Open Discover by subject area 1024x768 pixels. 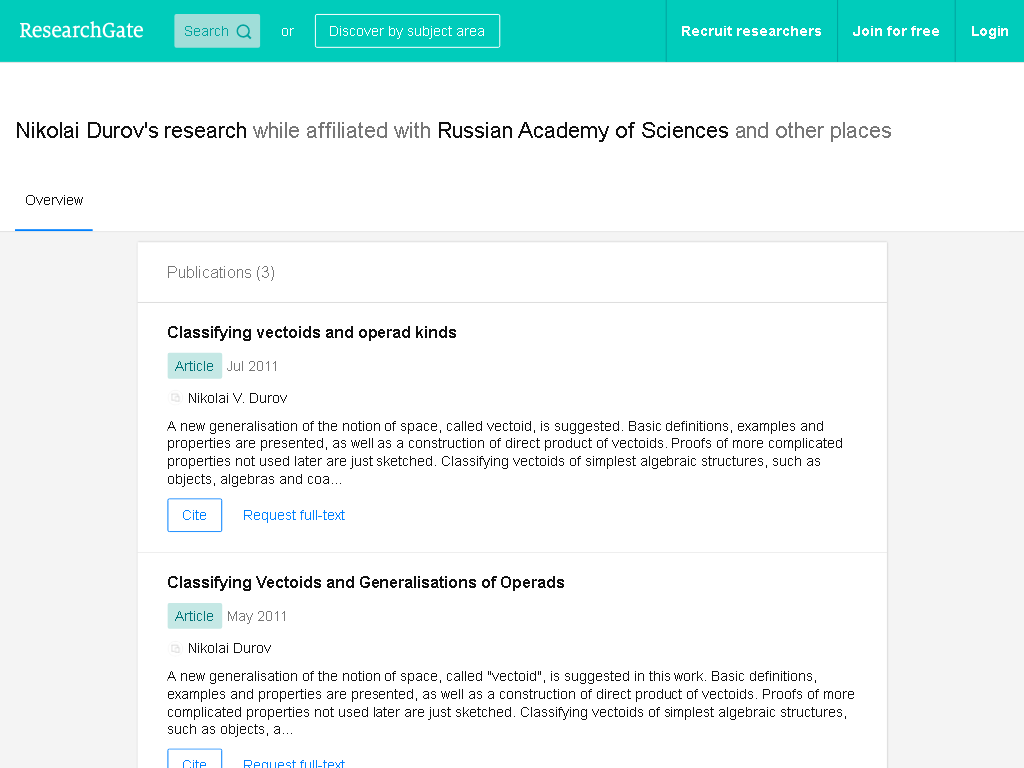[407, 31]
